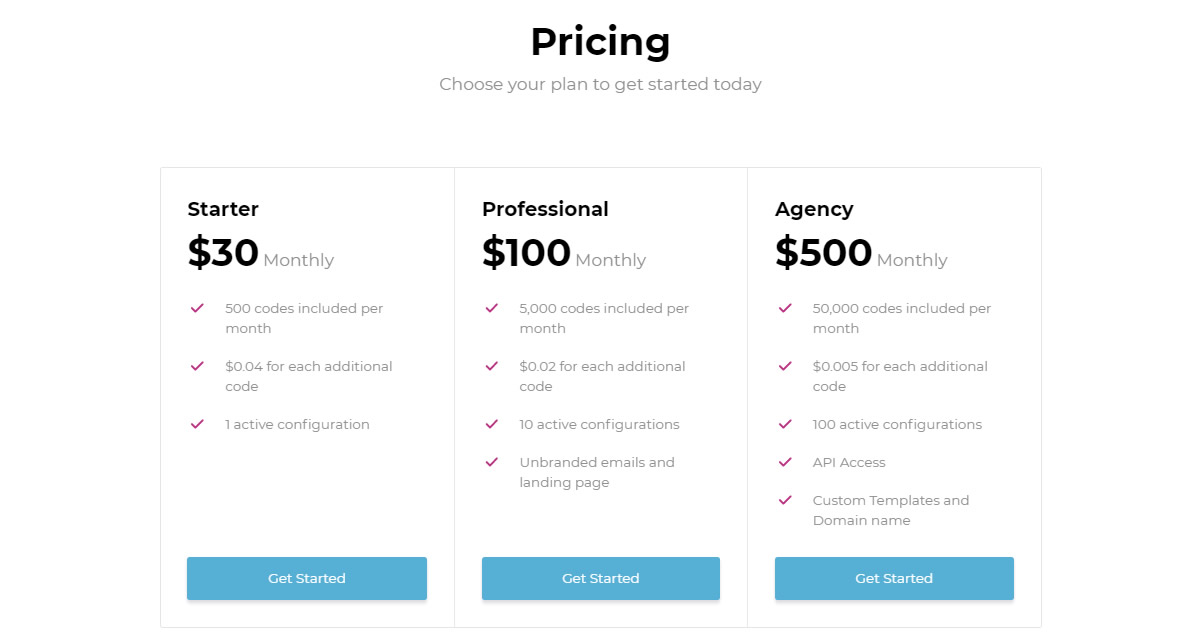The height and width of the screenshot is (641, 1203).
Task: Click checkmark beside 1 active configuration
Action: click(197, 424)
